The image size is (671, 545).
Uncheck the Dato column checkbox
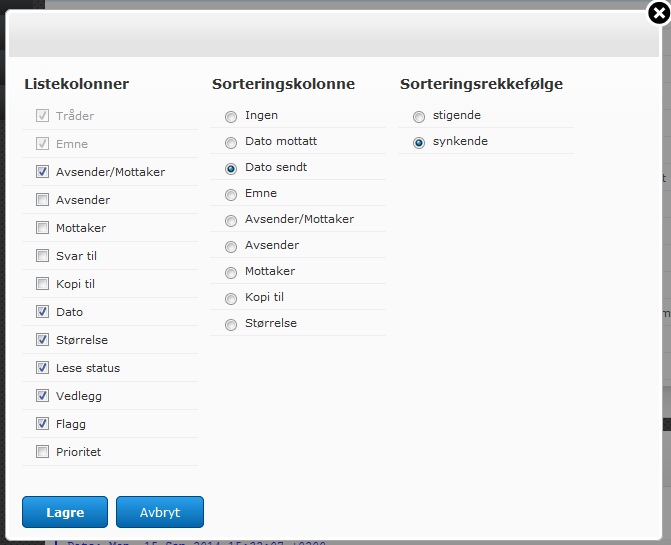click(42, 312)
